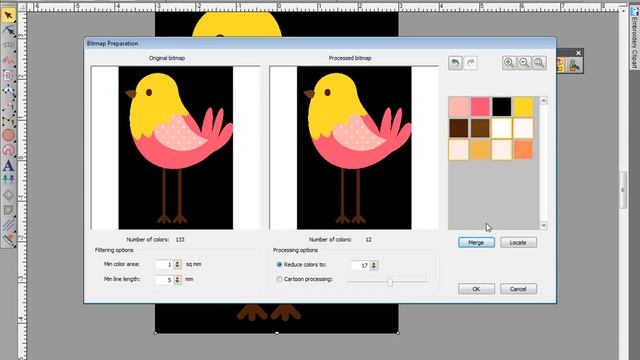
Task: Select the bright orange color swatch
Action: point(523,150)
